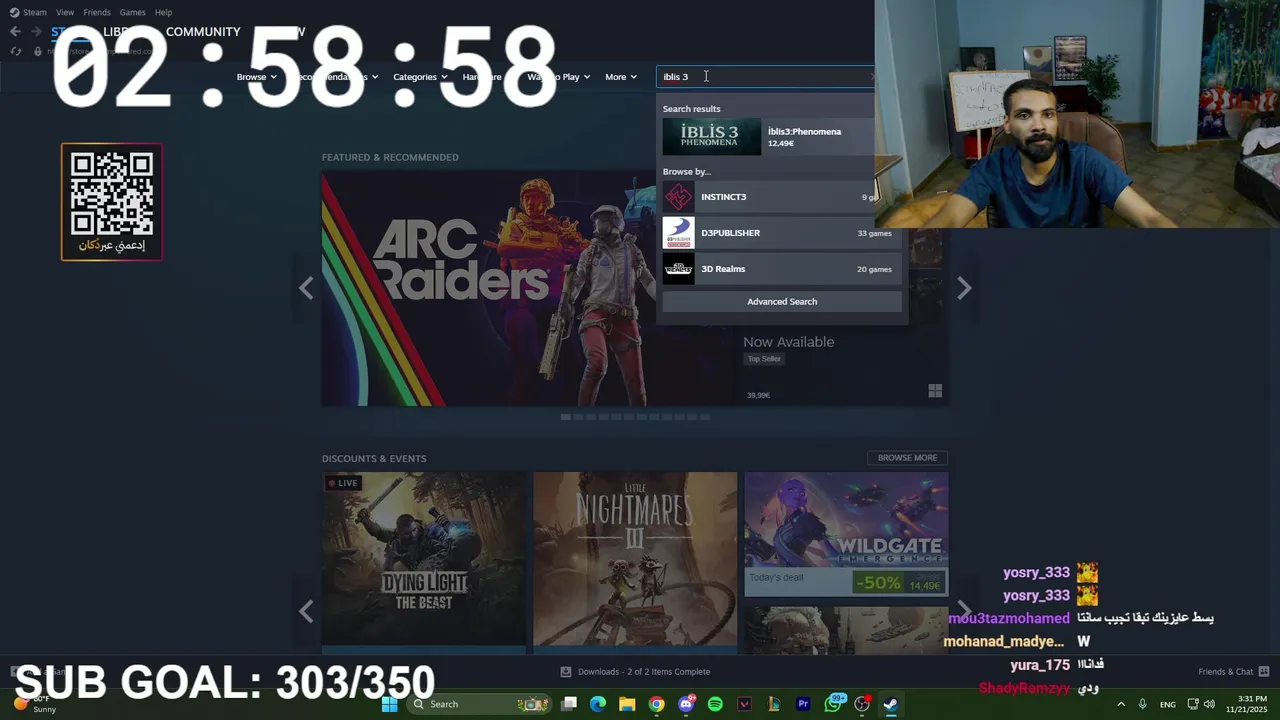The width and height of the screenshot is (1280, 720).
Task: Open Friends & Chat
Action: pos(1234,672)
